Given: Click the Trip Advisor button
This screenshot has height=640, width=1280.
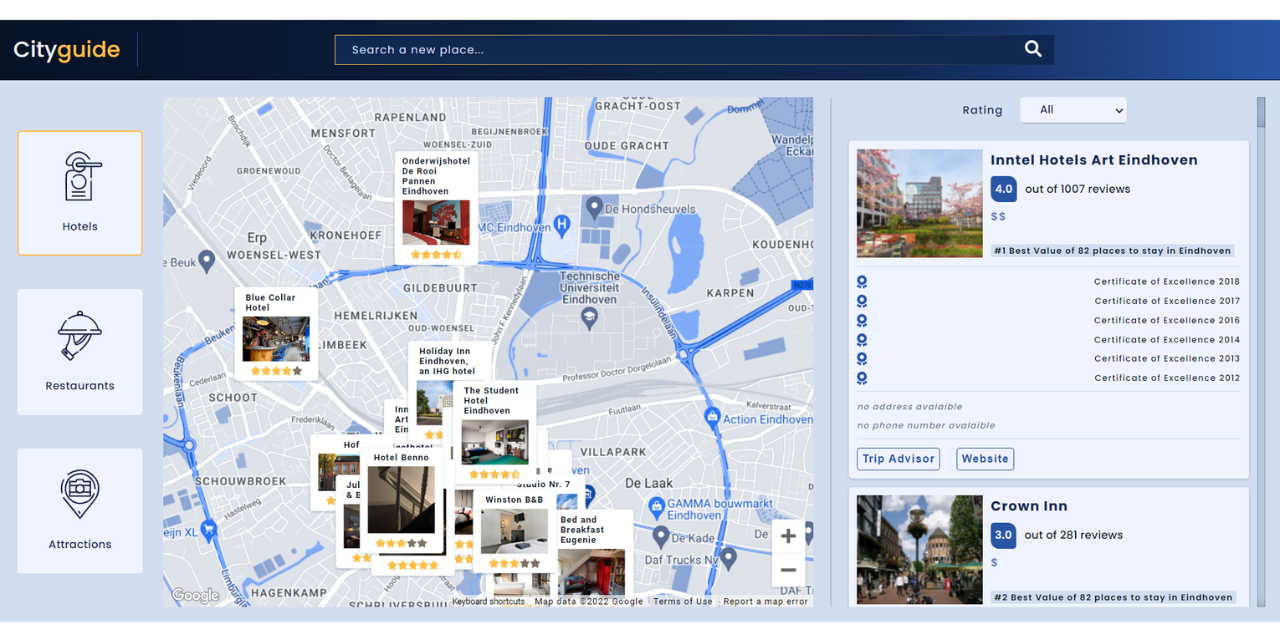Looking at the screenshot, I should tap(897, 458).
